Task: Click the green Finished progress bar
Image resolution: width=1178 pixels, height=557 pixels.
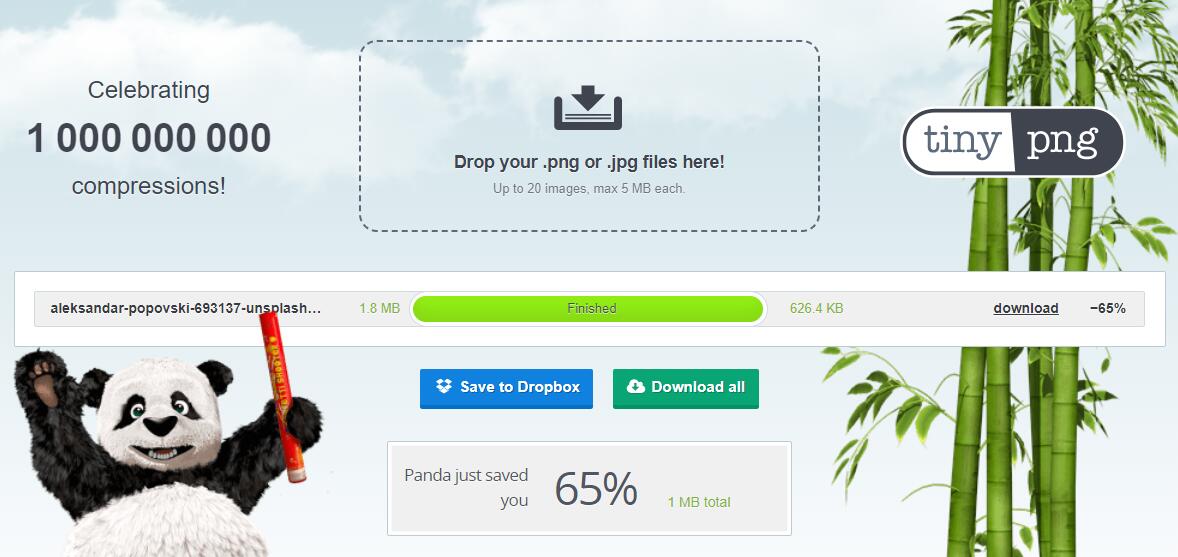Action: tap(588, 309)
